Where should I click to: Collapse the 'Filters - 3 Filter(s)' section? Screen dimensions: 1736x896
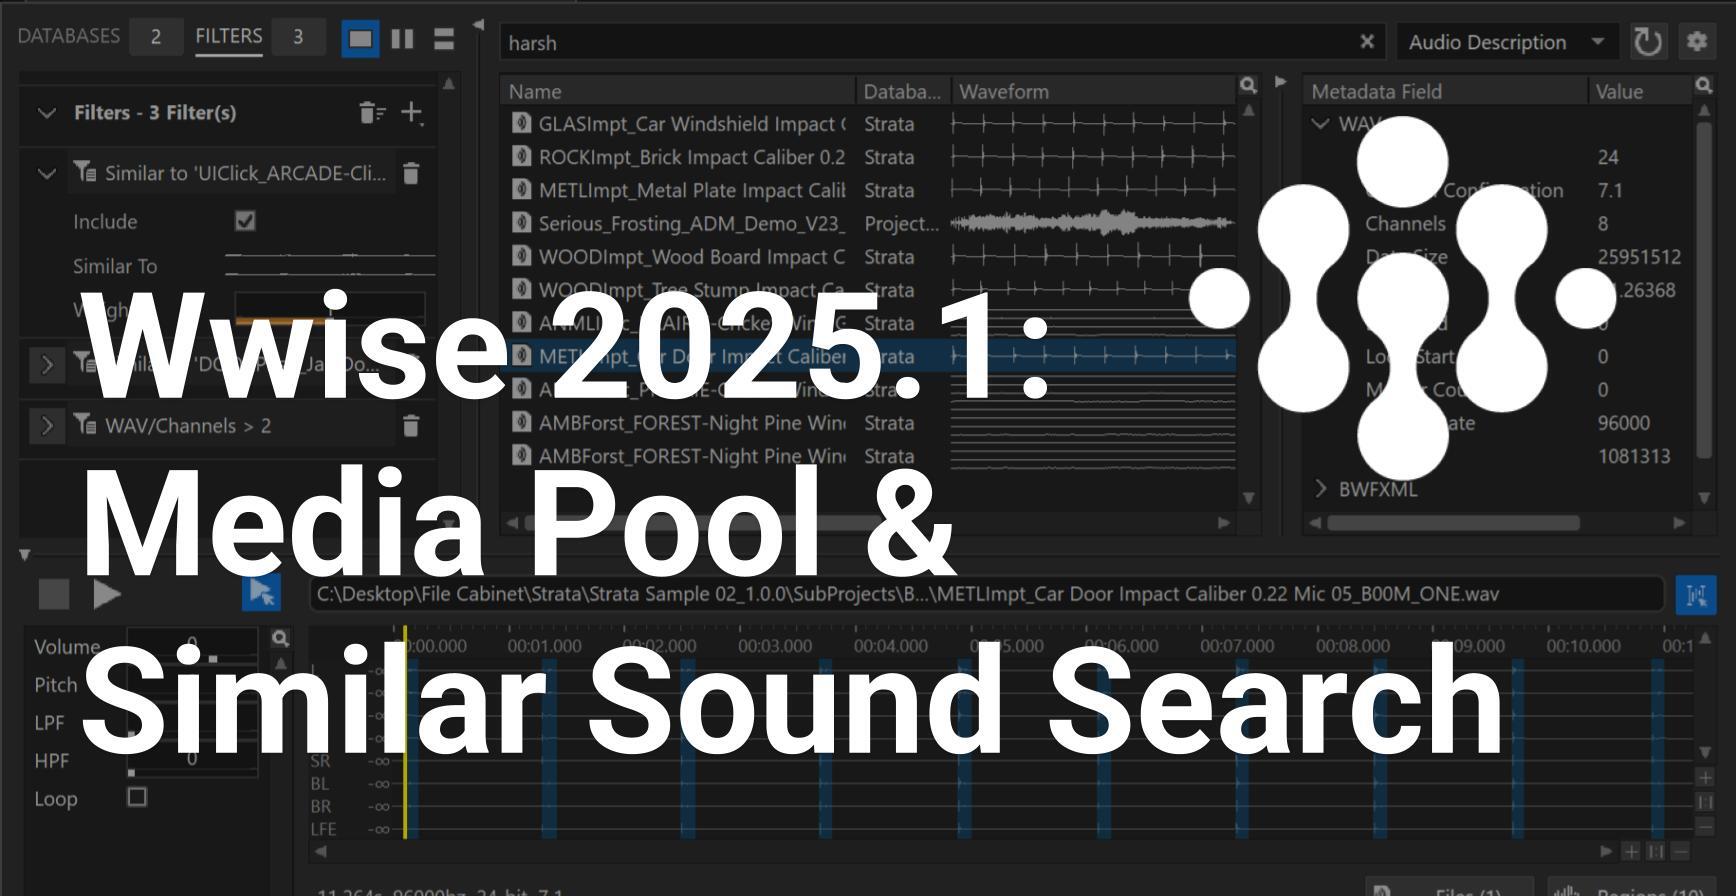(46, 113)
